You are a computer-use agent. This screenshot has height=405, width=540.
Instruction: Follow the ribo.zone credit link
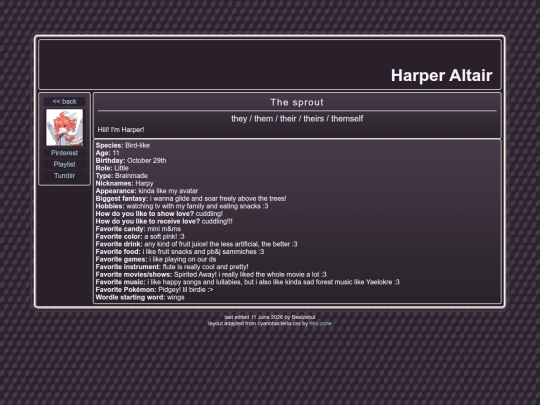[320, 324]
